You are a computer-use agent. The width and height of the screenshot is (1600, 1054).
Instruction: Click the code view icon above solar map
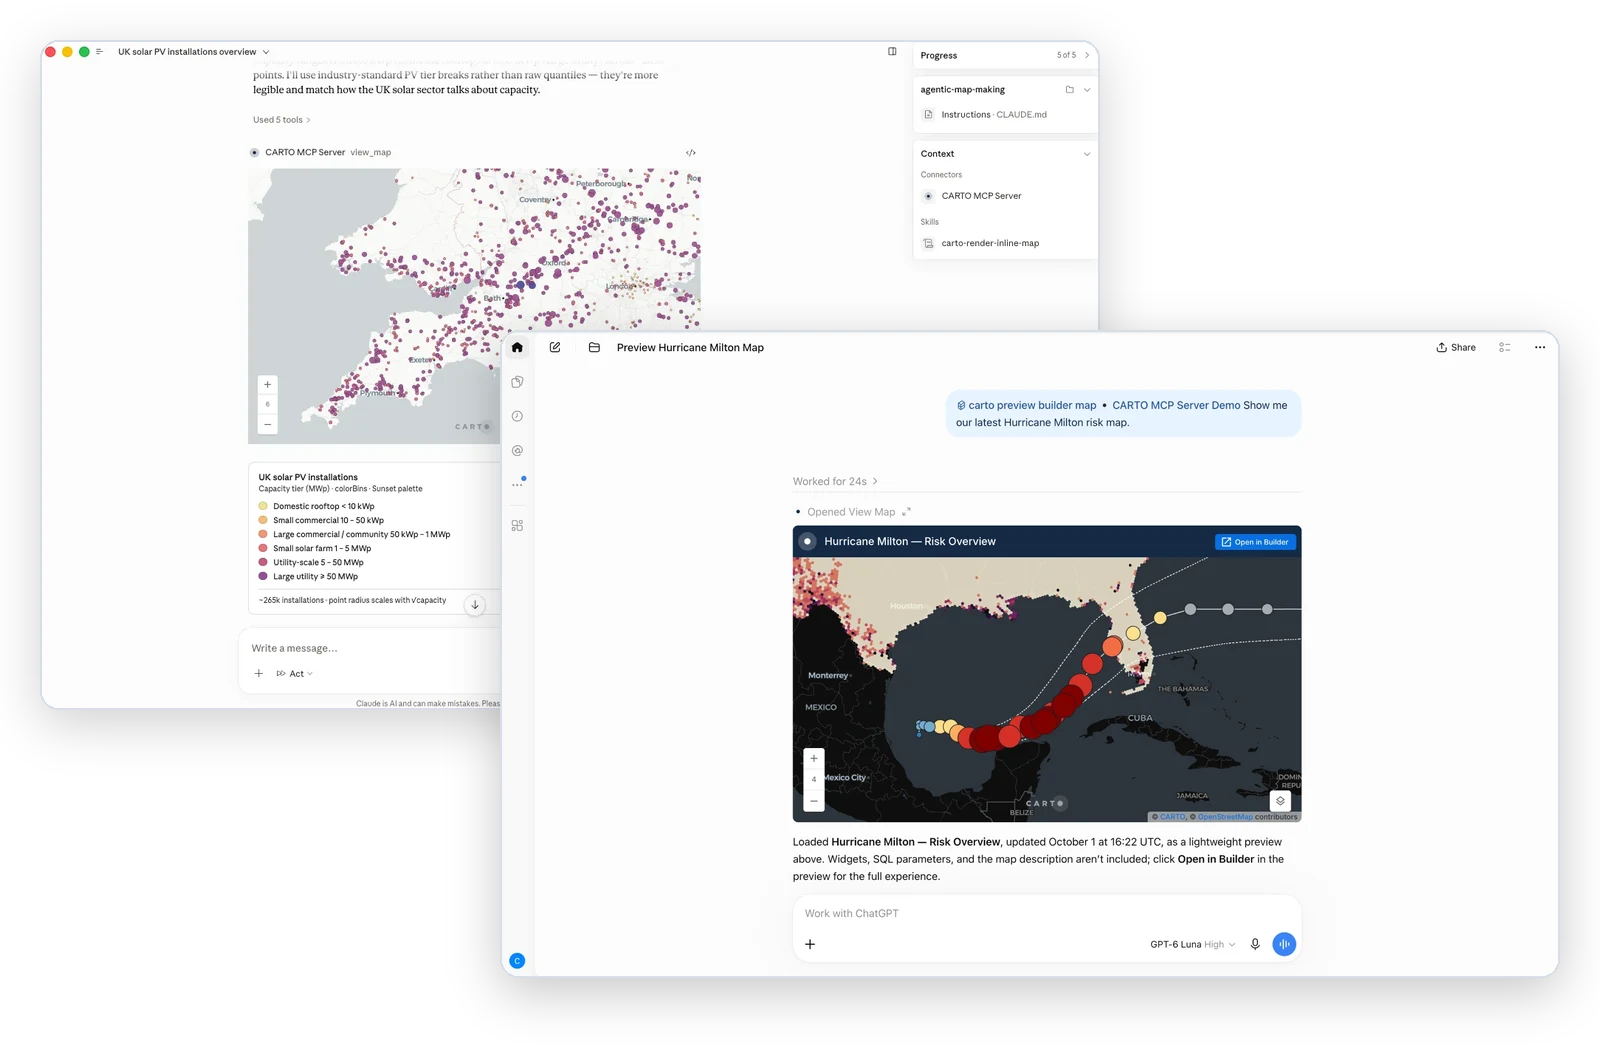pyautogui.click(x=691, y=153)
